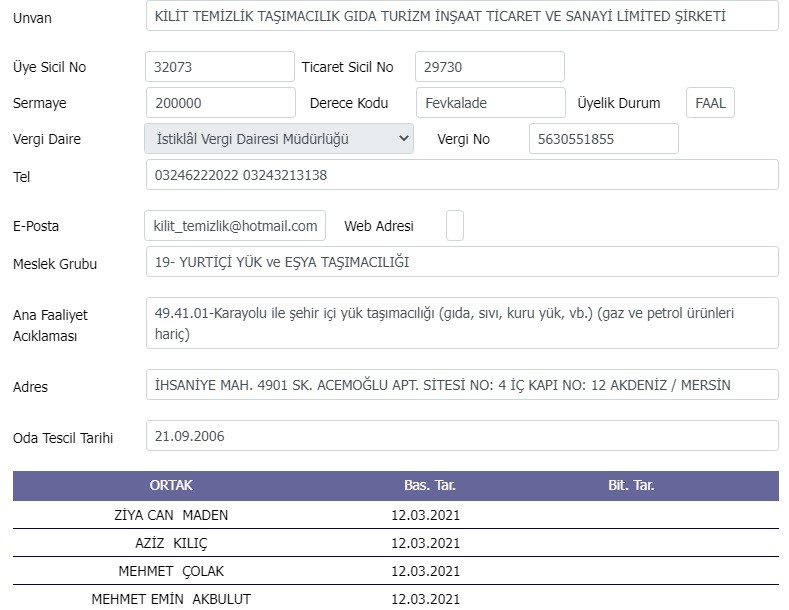Click start date 12.03.2021 for AZİZ KILIÇ
Image resolution: width=789 pixels, height=610 pixels.
426,544
